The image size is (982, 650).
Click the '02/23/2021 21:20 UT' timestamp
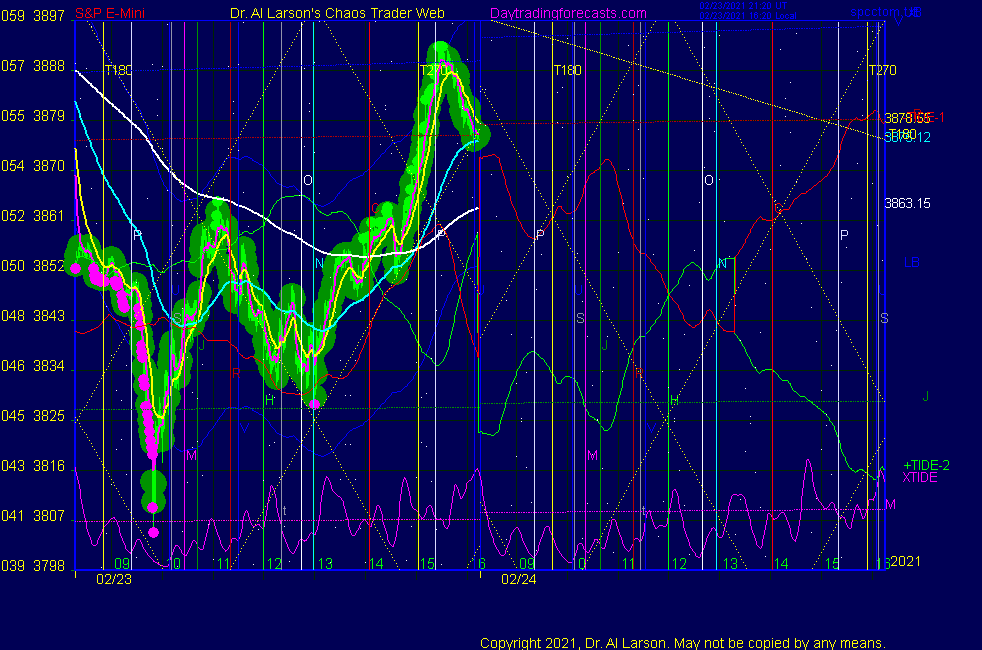[743, 6]
